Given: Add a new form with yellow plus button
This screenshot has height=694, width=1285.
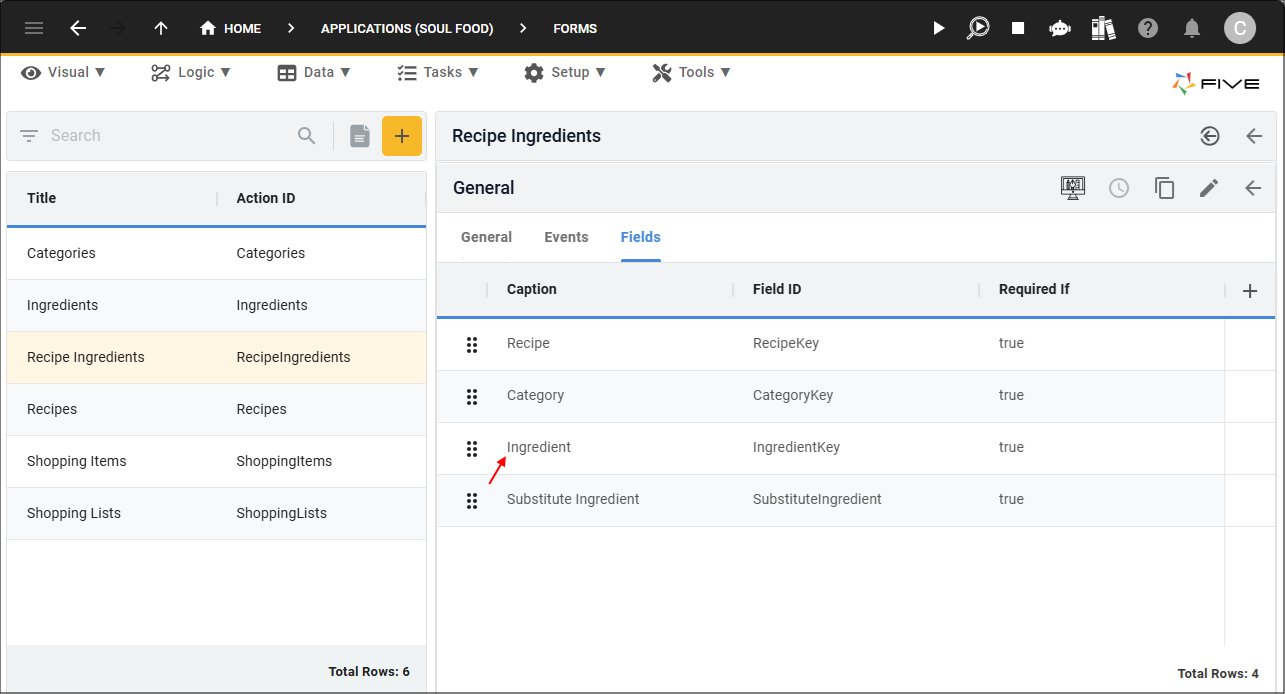Looking at the screenshot, I should coord(402,136).
